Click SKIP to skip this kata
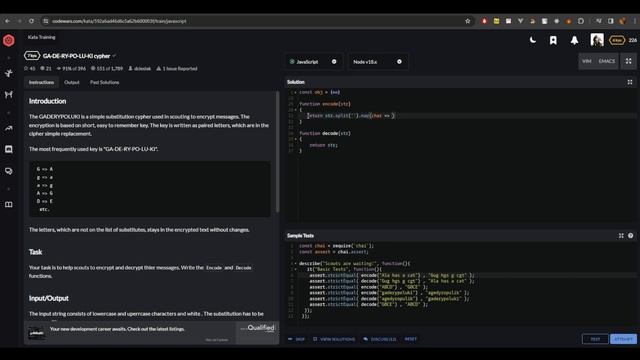The height and width of the screenshot is (360, 640). pyautogui.click(x=297, y=339)
